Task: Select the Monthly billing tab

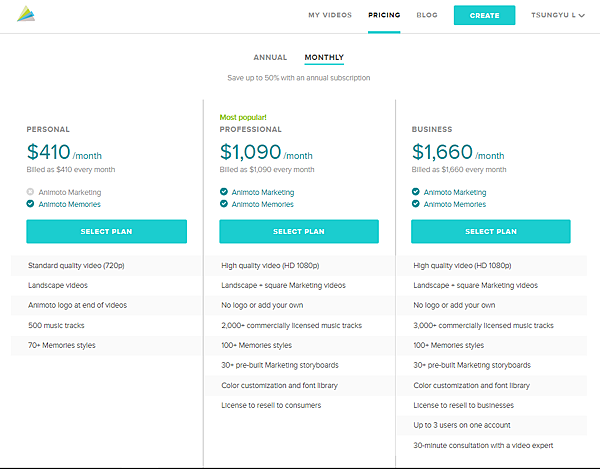Action: pyautogui.click(x=324, y=57)
